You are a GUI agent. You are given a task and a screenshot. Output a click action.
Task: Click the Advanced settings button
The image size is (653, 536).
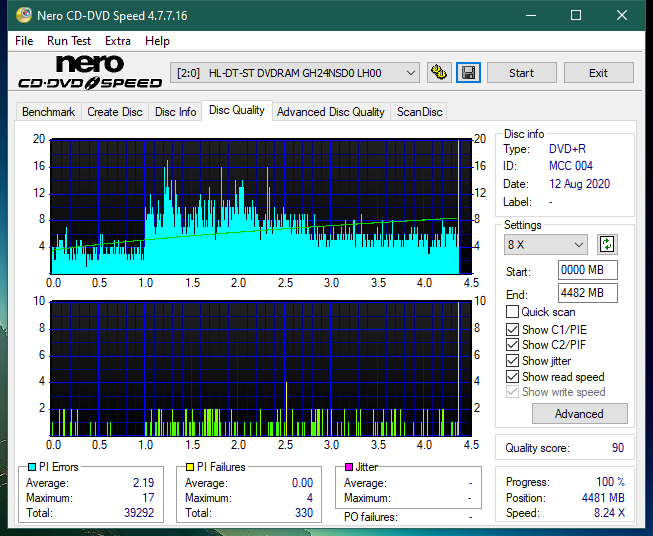point(579,414)
